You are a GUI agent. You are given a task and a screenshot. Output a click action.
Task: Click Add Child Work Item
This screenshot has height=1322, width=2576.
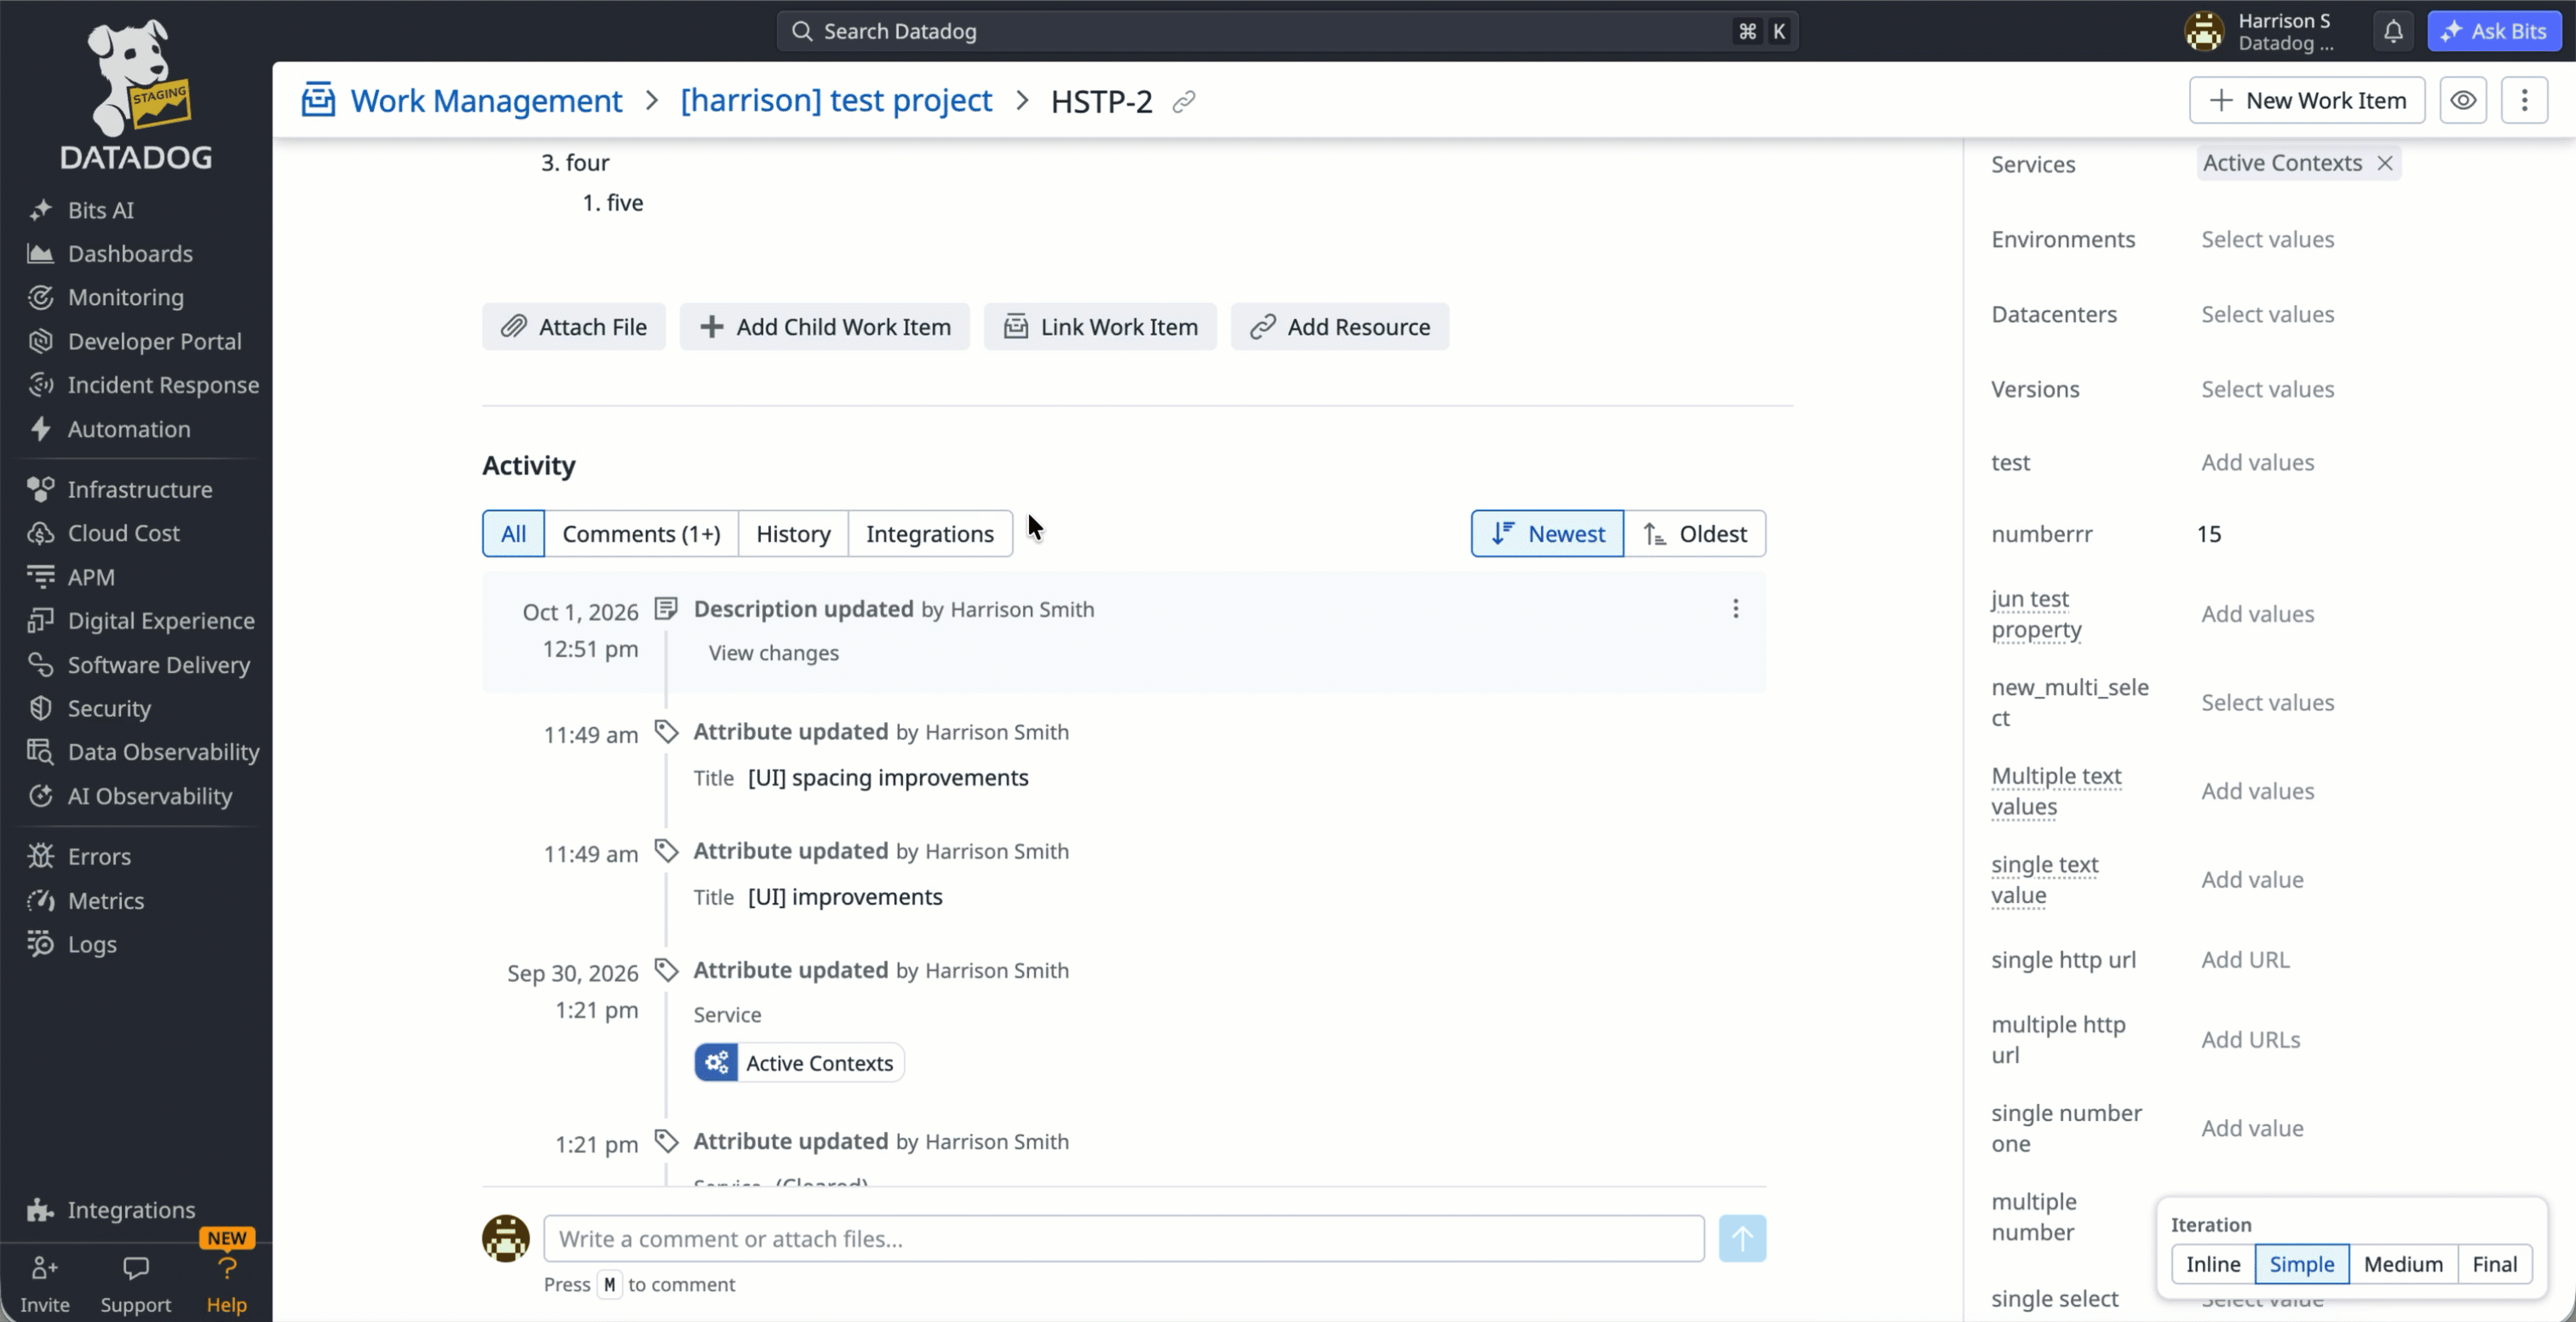click(x=825, y=327)
